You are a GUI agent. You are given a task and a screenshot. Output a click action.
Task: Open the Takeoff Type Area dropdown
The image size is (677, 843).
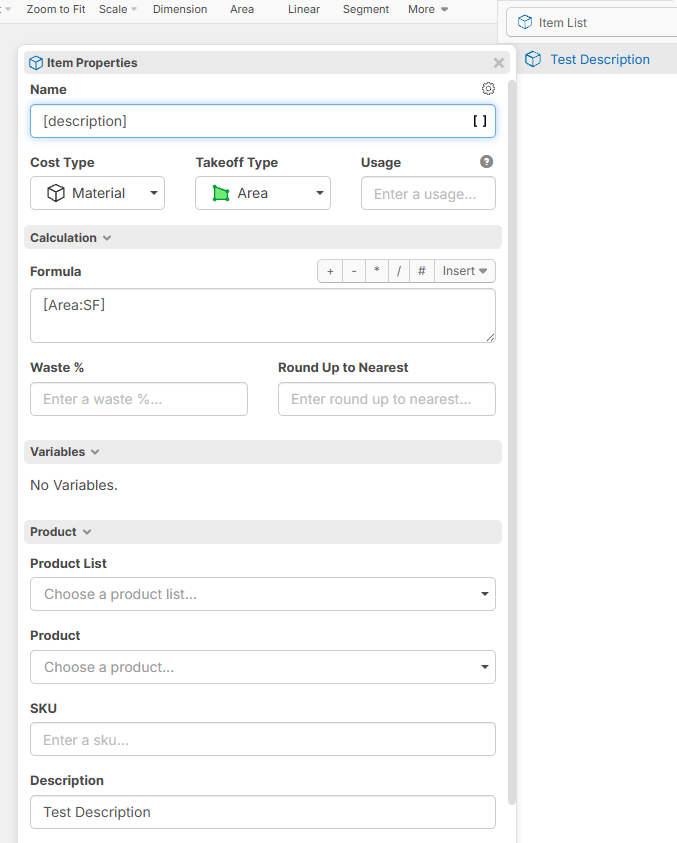point(262,193)
